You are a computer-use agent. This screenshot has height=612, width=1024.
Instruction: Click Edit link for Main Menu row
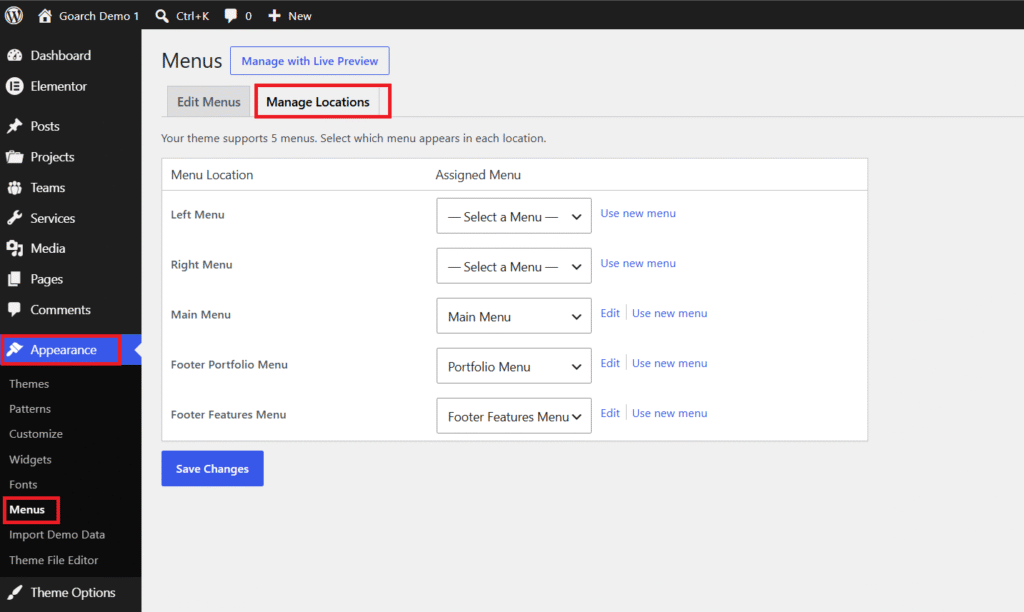pos(610,313)
